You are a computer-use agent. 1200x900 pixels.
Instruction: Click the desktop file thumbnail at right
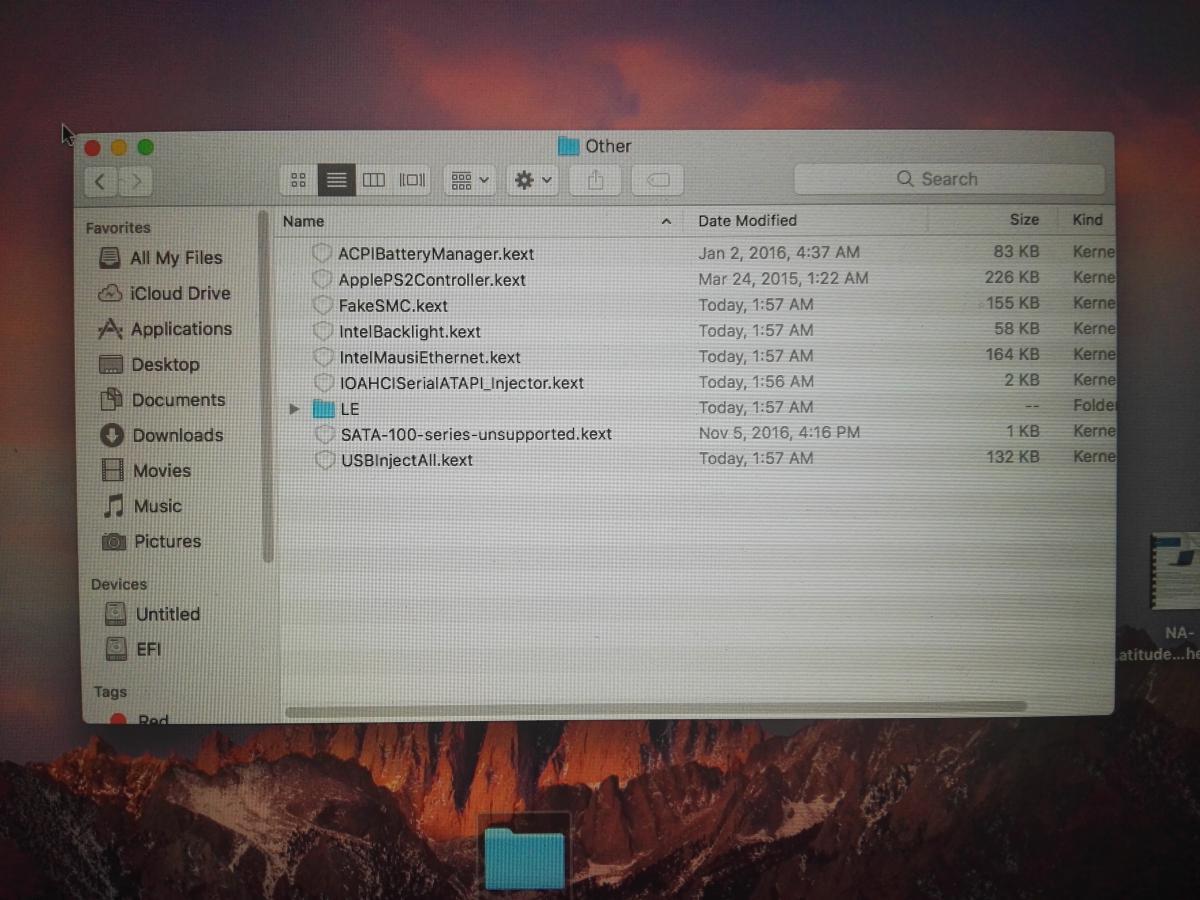(1175, 572)
